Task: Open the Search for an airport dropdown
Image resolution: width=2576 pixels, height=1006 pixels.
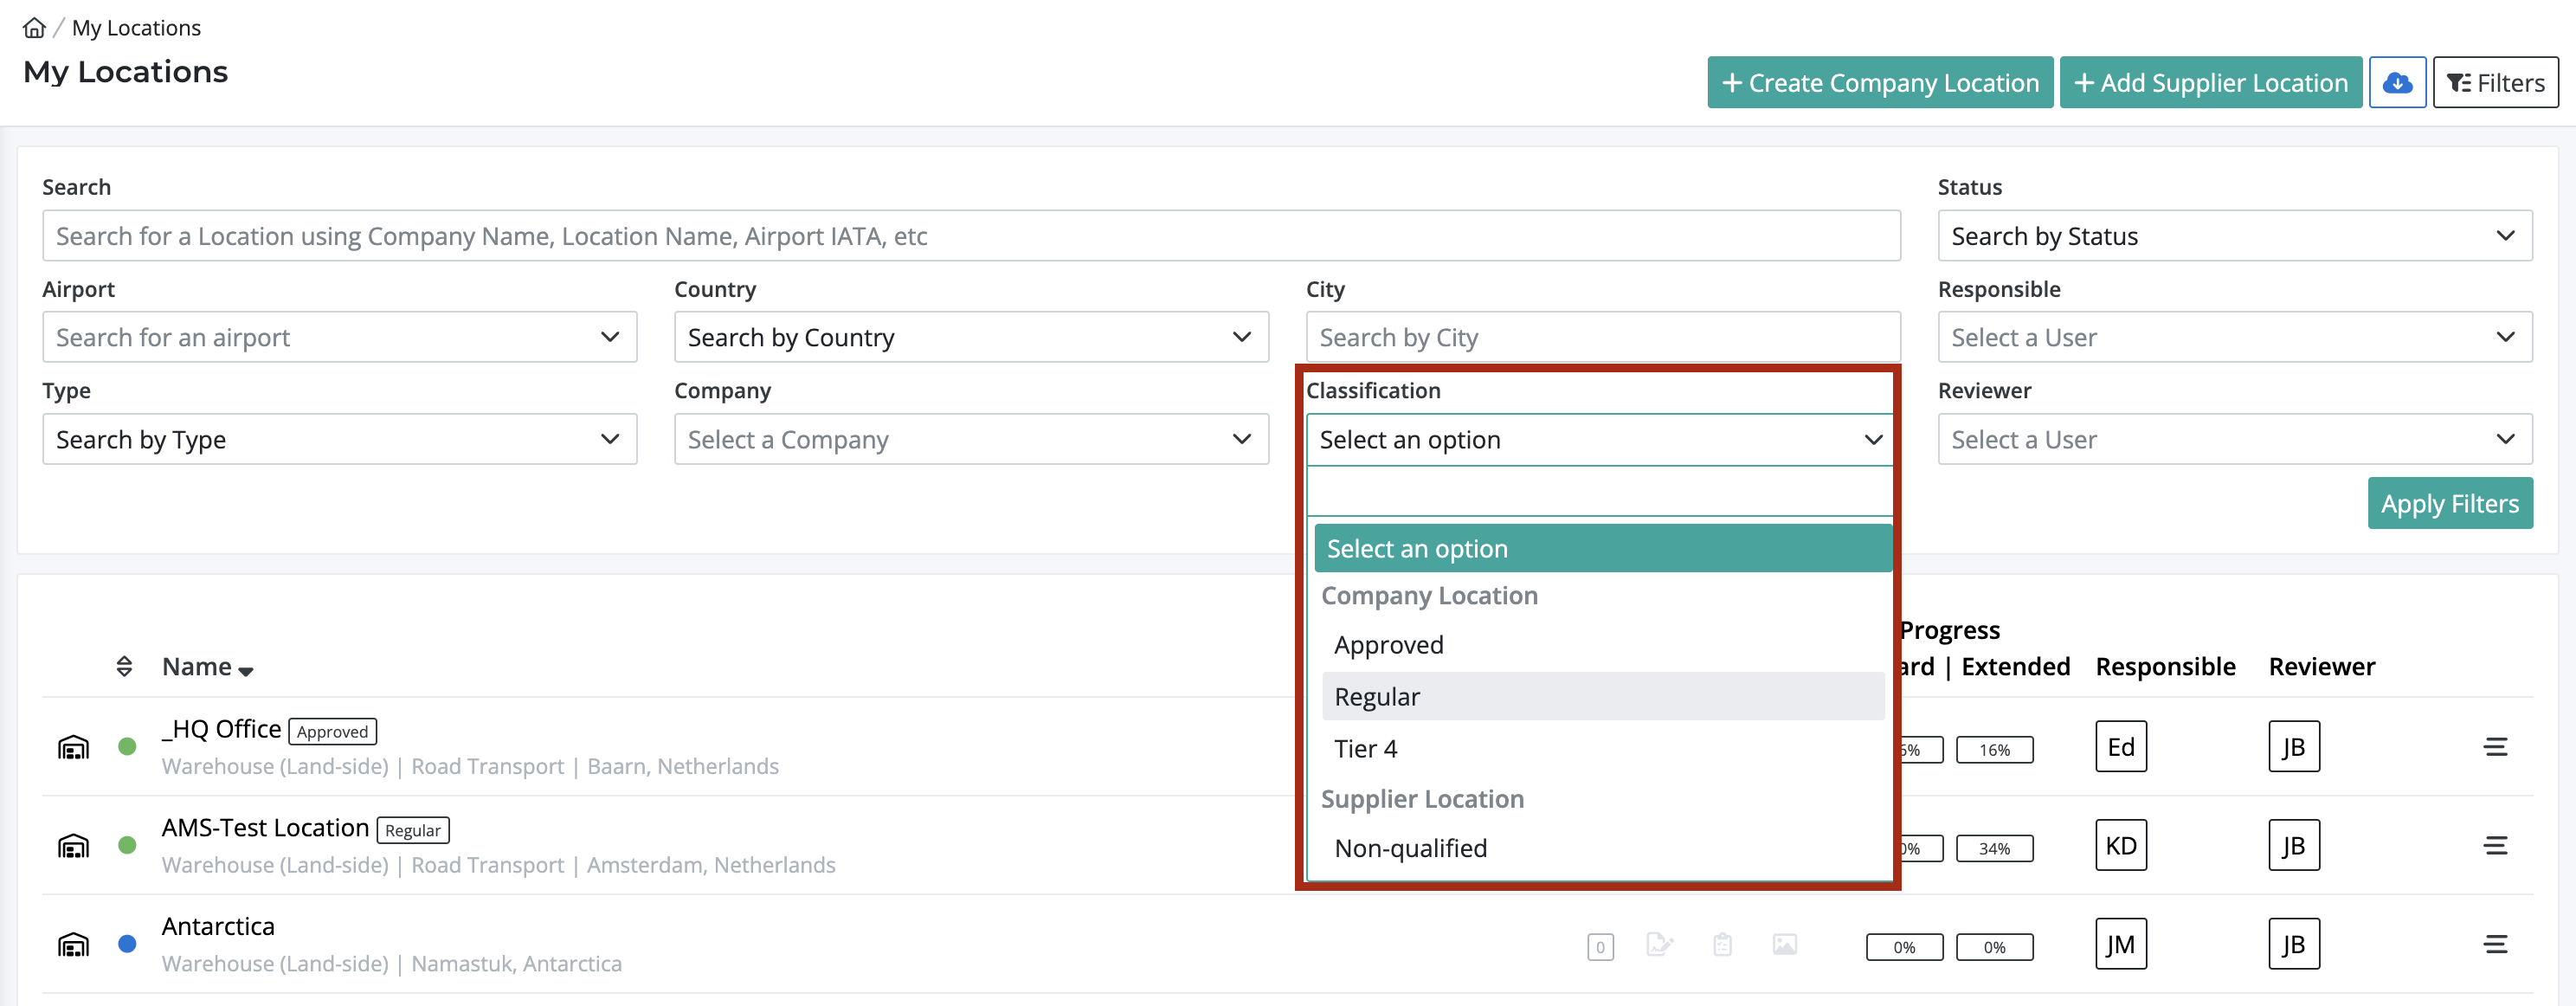Action: (339, 338)
